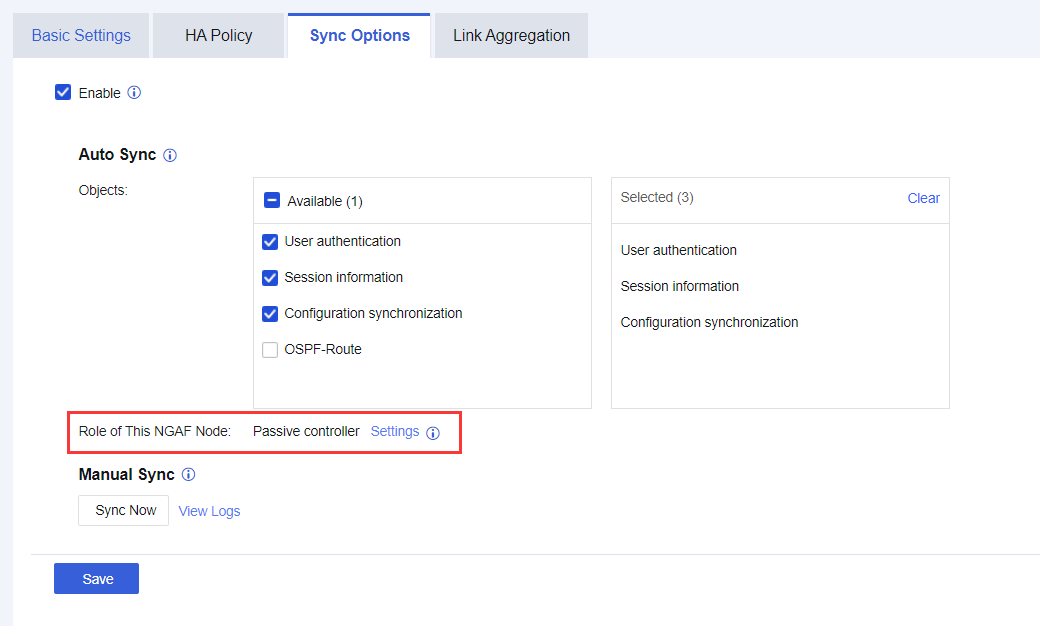Click Auto Sync info icon

(x=170, y=156)
